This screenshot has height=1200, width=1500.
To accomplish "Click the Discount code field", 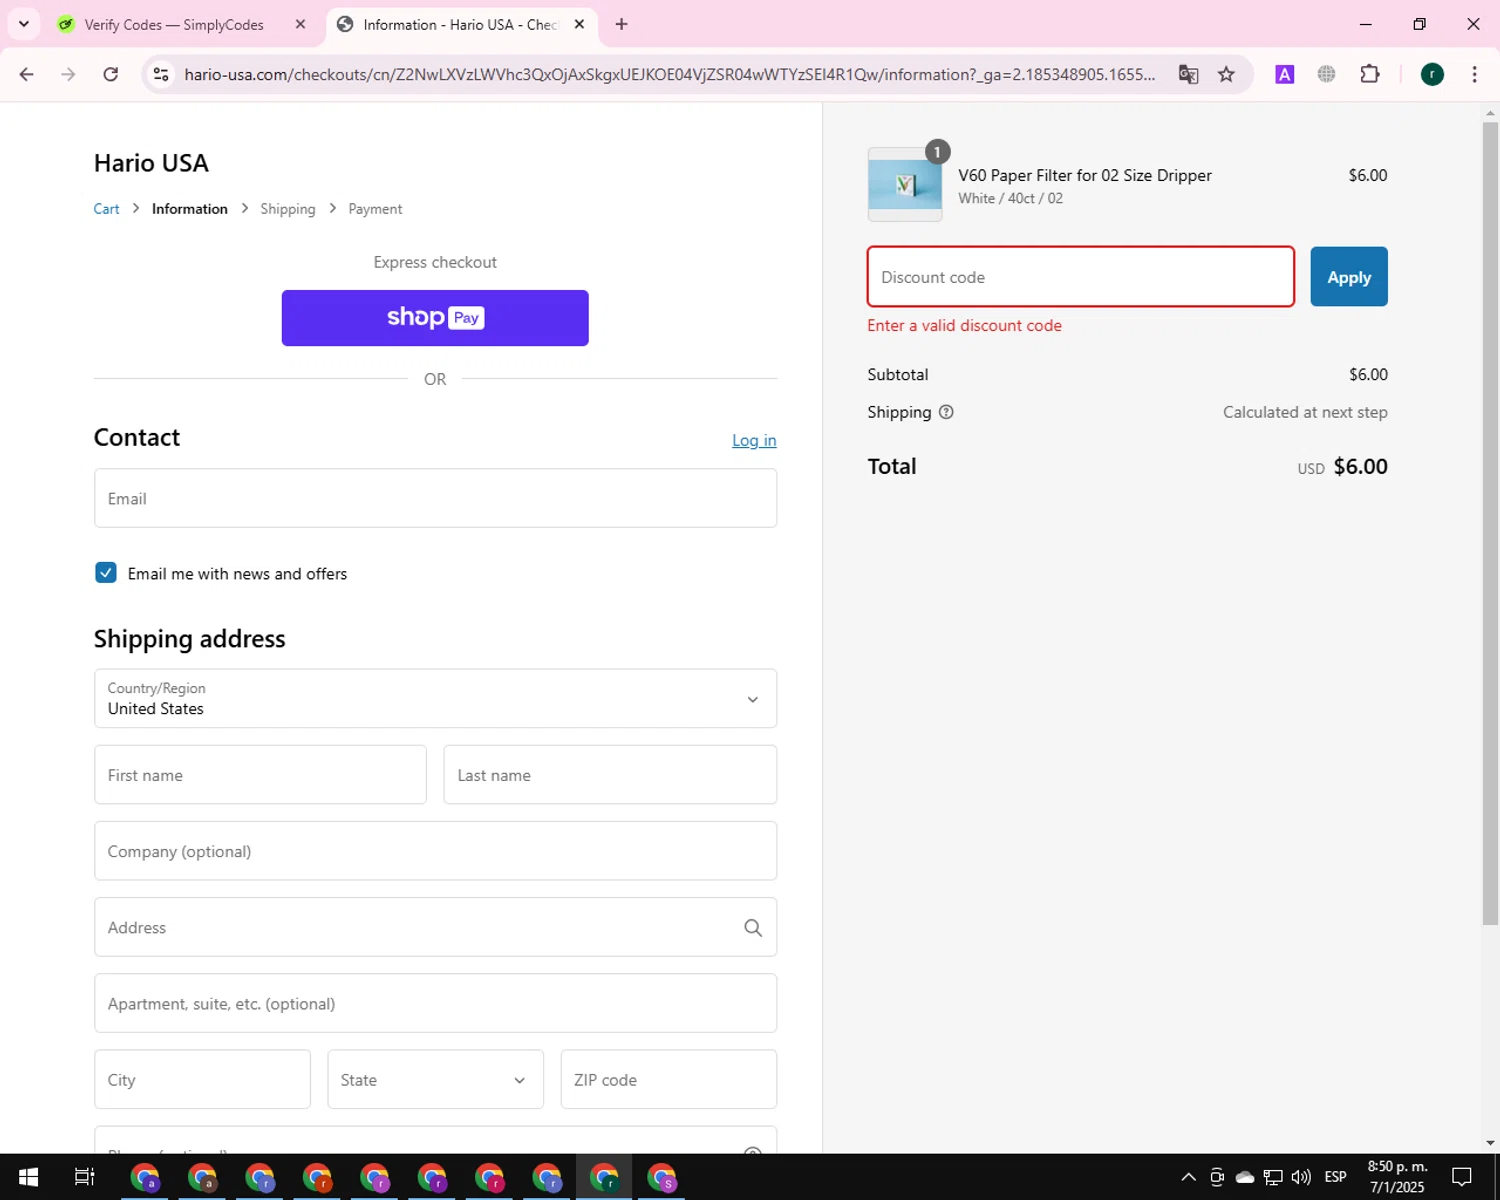I will 1080,277.
